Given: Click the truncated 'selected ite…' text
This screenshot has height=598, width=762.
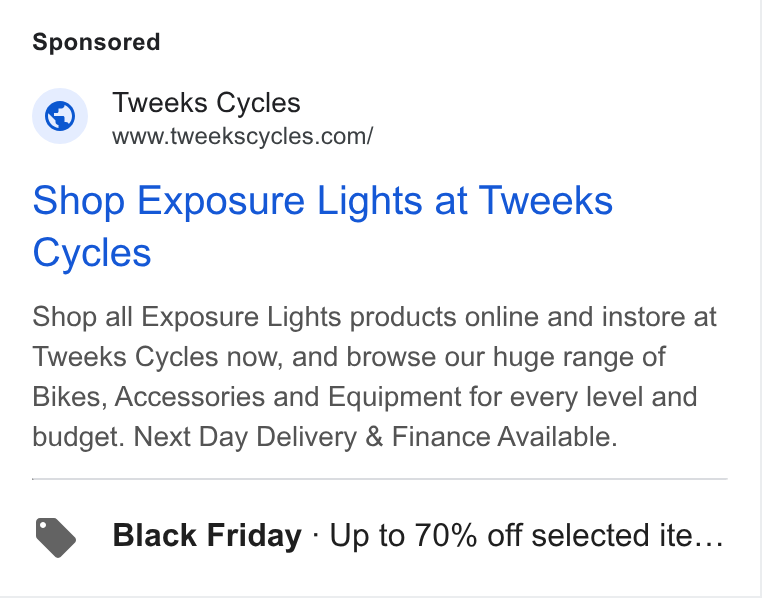Looking at the screenshot, I should tap(626, 535).
